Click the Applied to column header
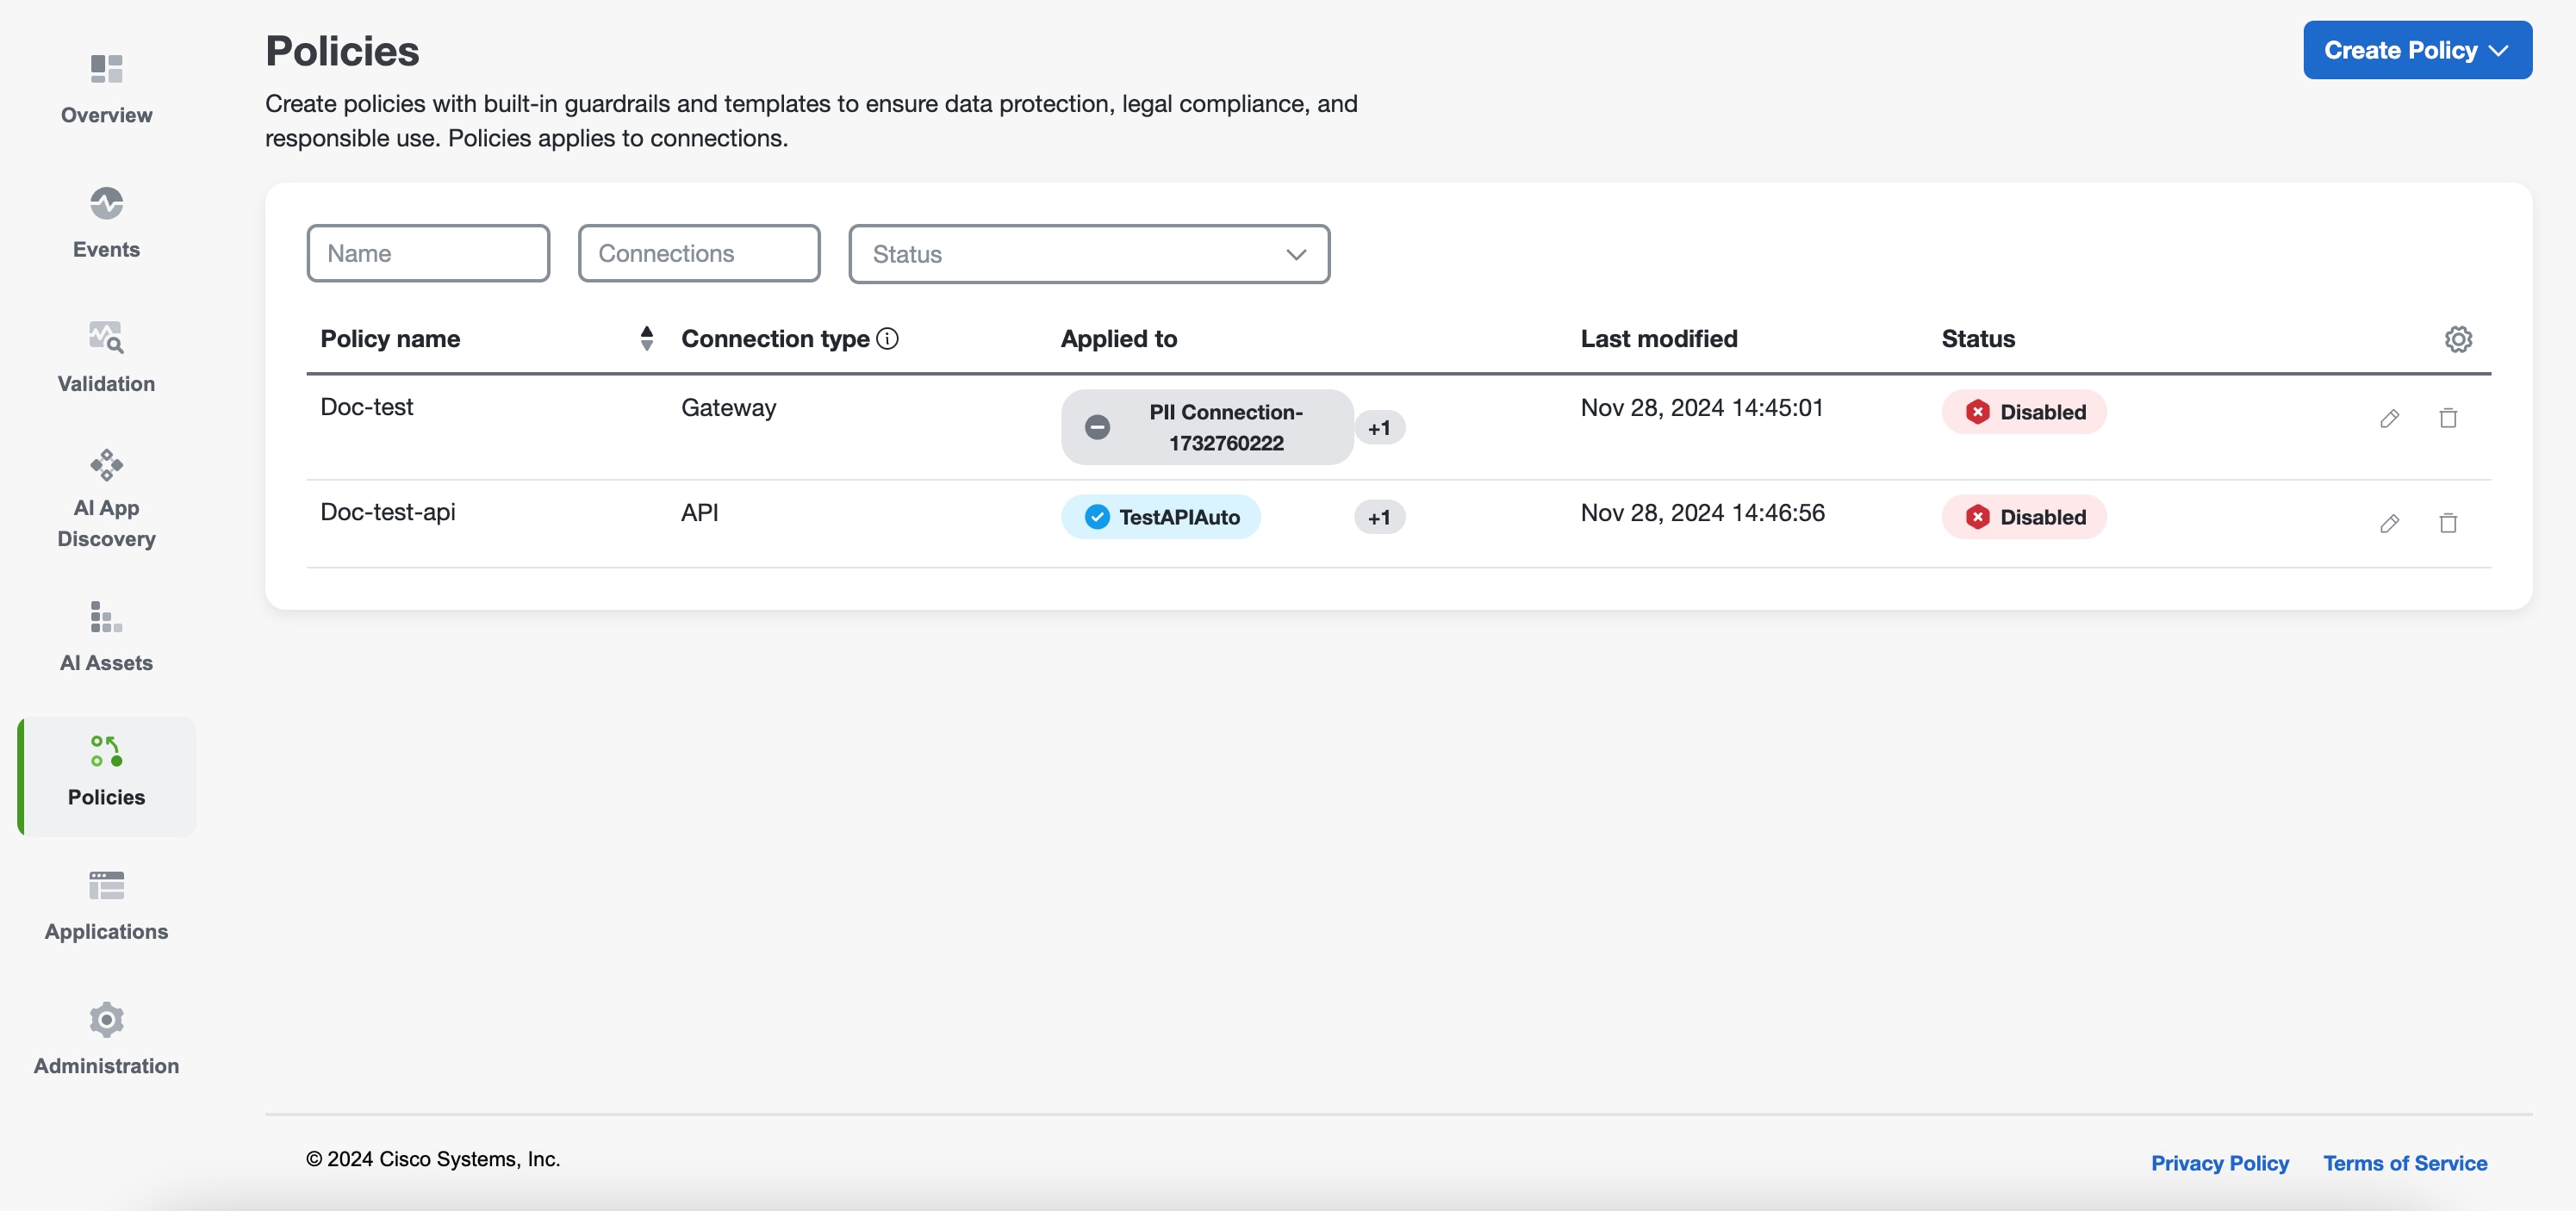This screenshot has height=1211, width=2576. (1119, 339)
